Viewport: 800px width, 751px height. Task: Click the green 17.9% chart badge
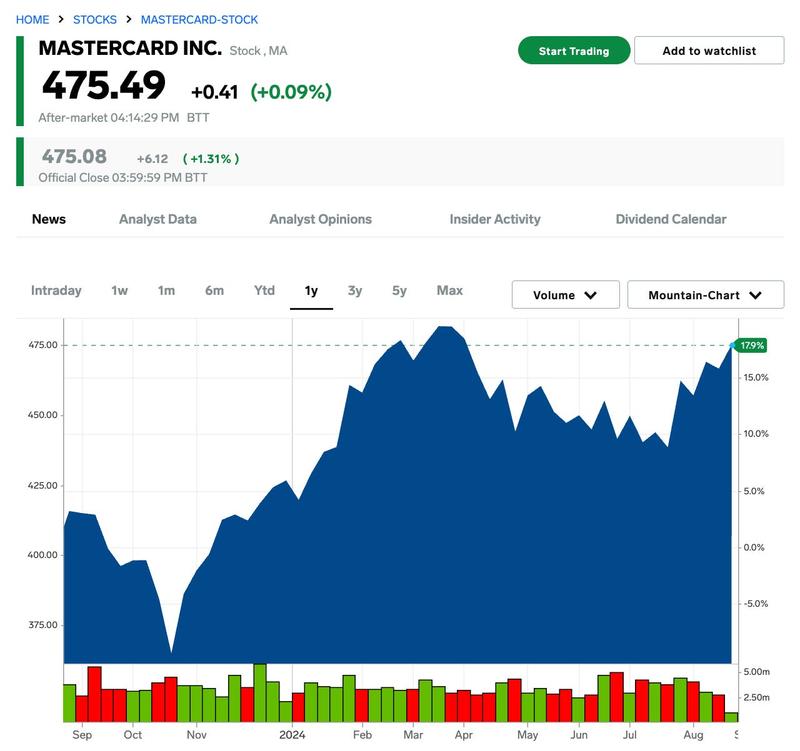pyautogui.click(x=752, y=345)
